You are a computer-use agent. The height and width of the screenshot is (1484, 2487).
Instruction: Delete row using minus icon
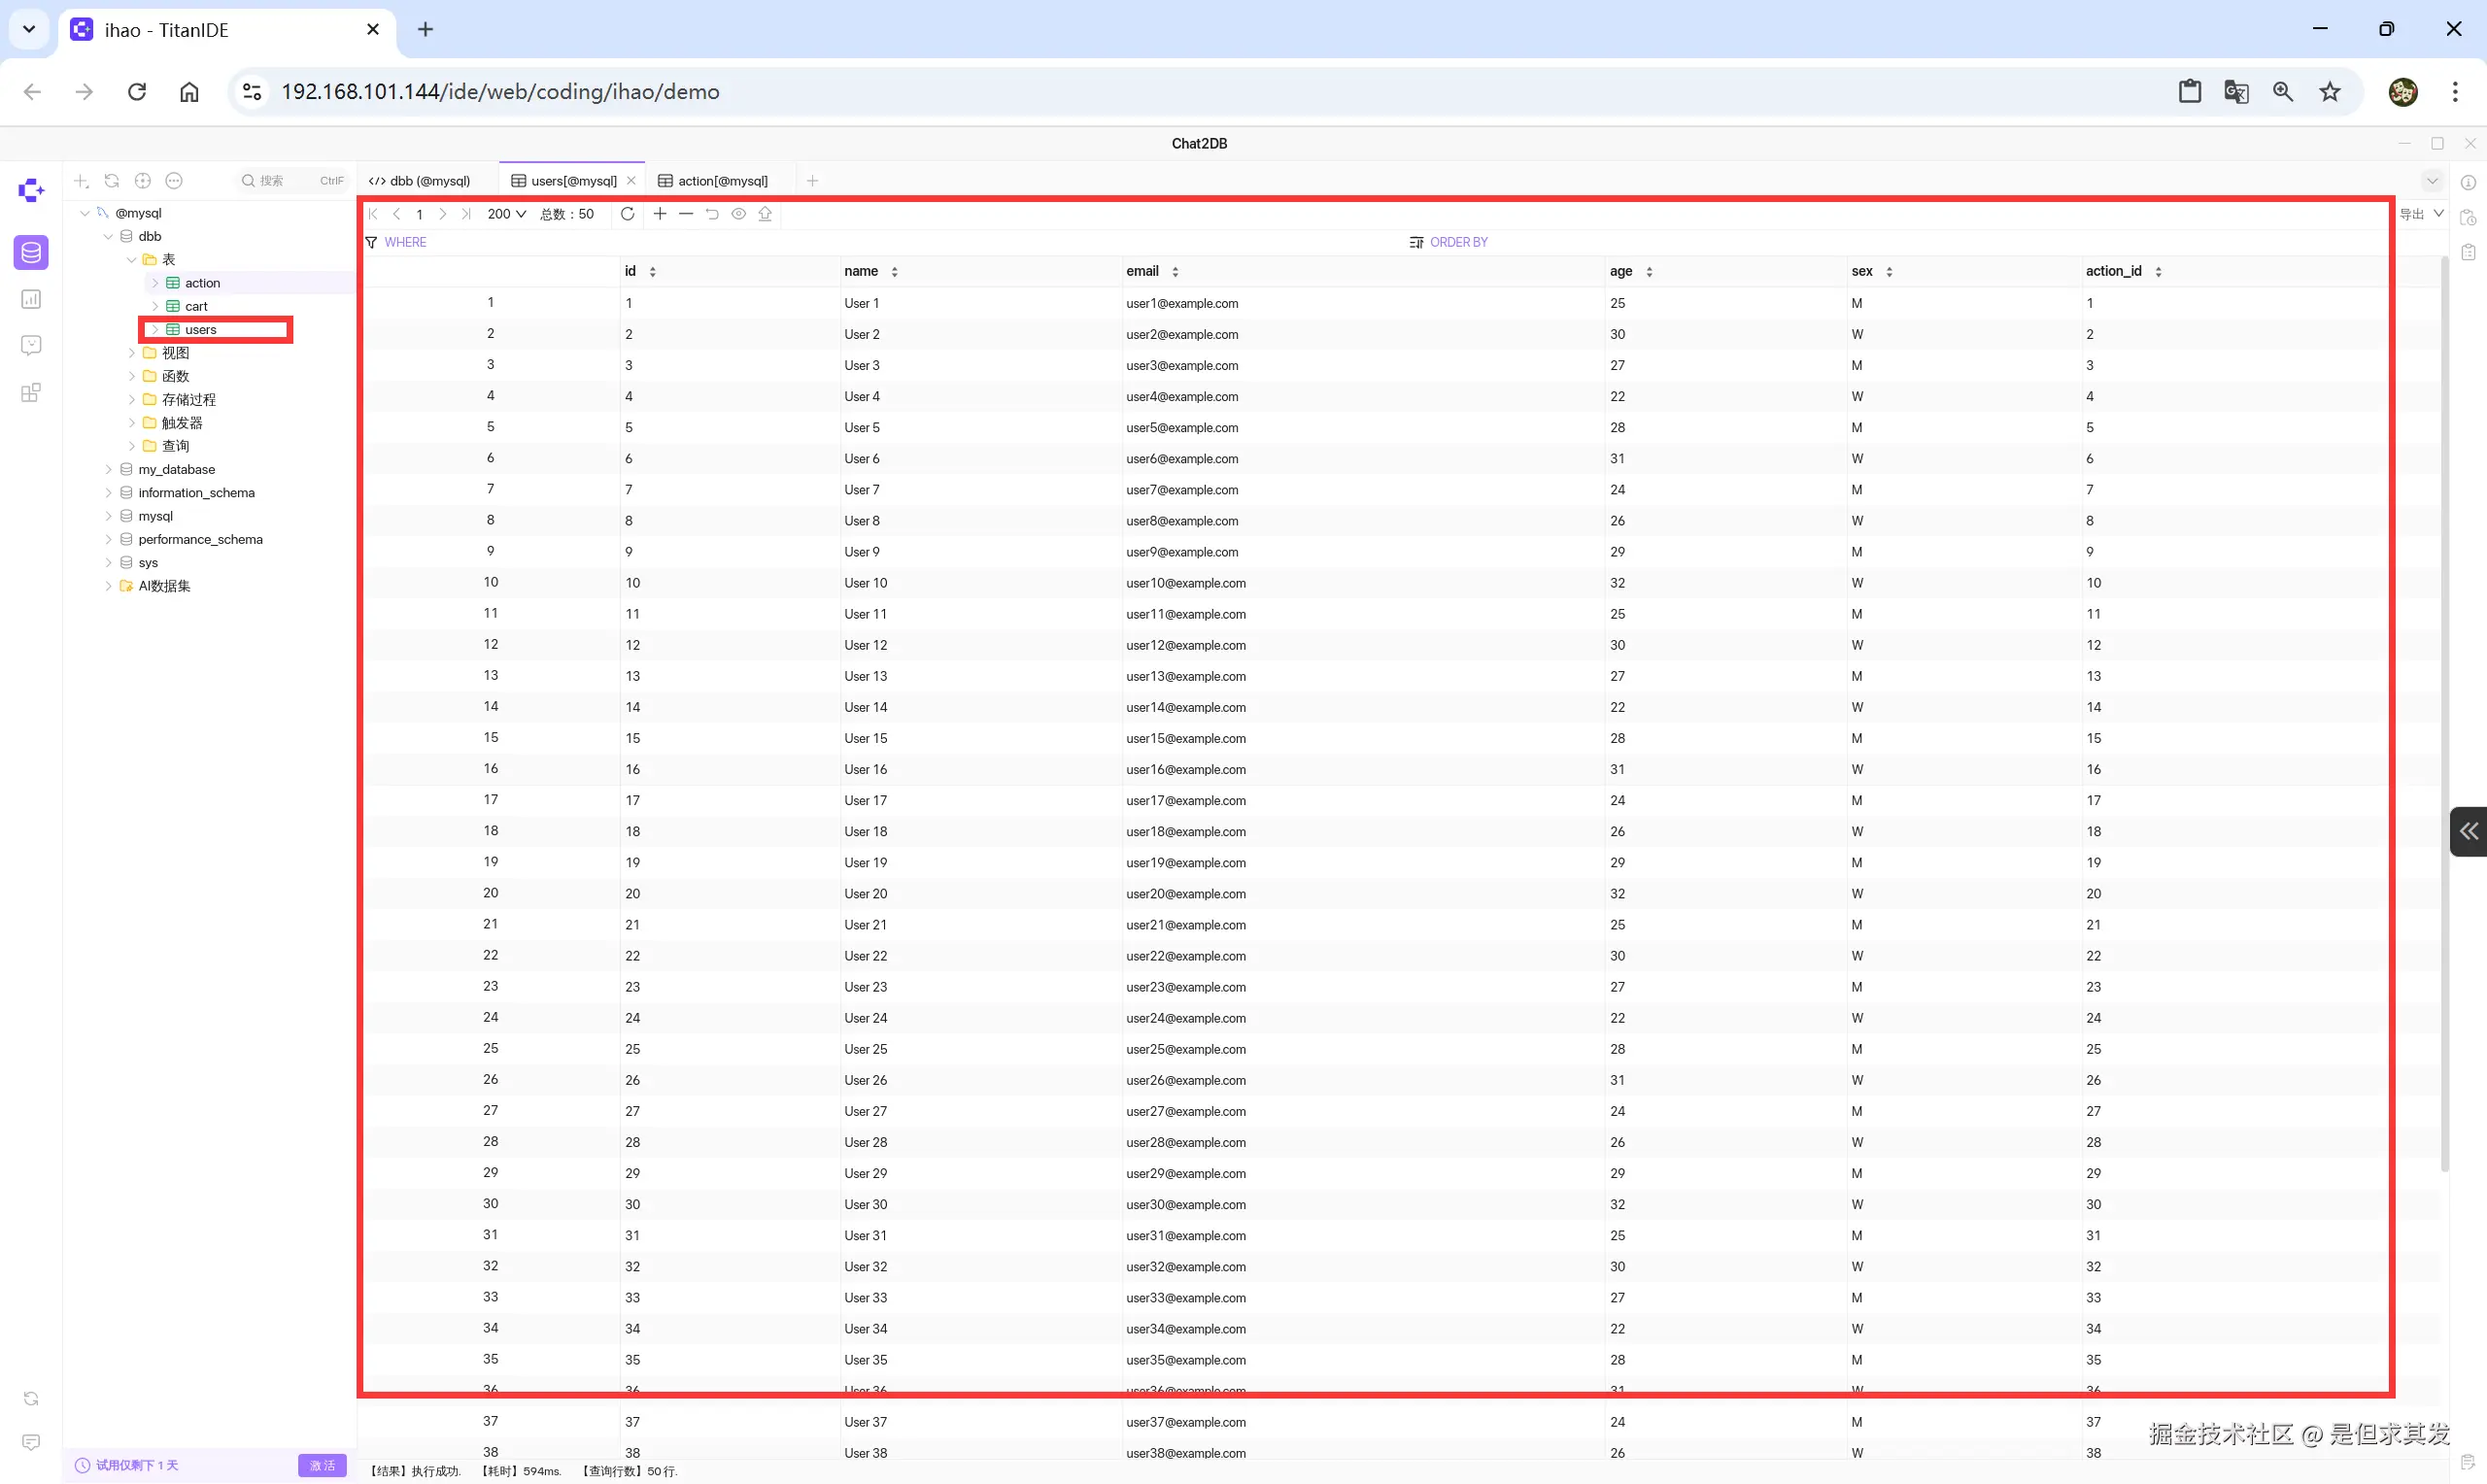pos(686,214)
